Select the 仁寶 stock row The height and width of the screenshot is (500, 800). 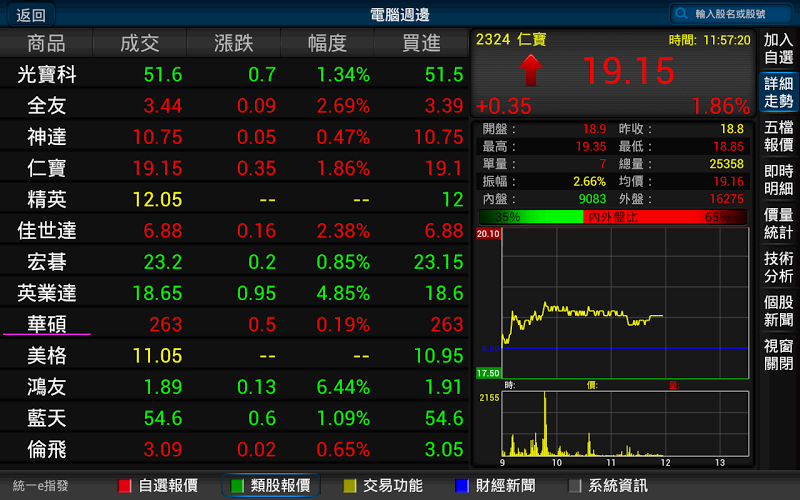tap(234, 168)
